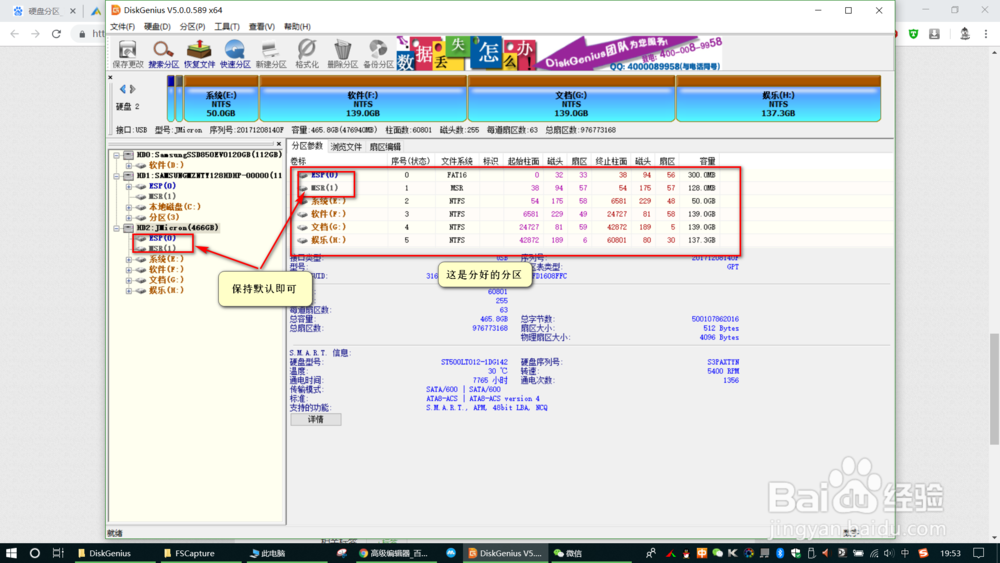Collapse the HD2:JMicron(466GB) tree node
The image size is (1000, 563).
(117, 228)
